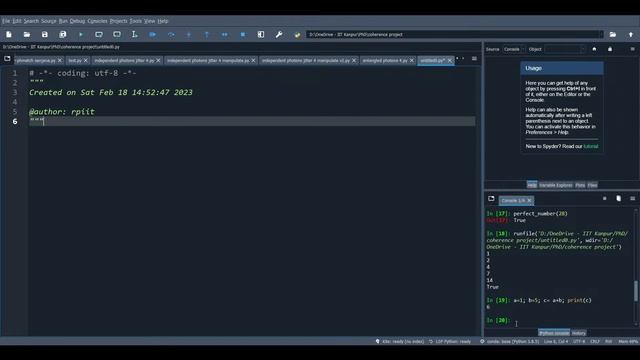640x360 pixels.
Task: Open the Consoles menu
Action: point(97,21)
